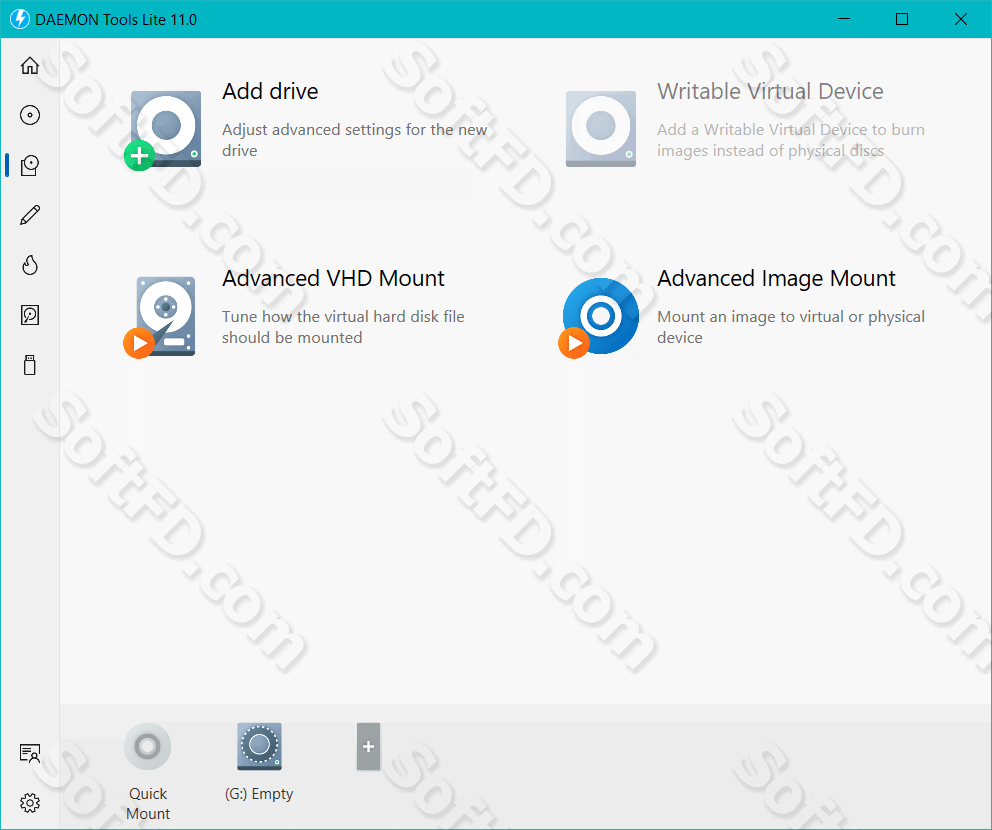Click text "Add a Writable Virtual Device to burn"
992x830 pixels.
click(x=791, y=129)
